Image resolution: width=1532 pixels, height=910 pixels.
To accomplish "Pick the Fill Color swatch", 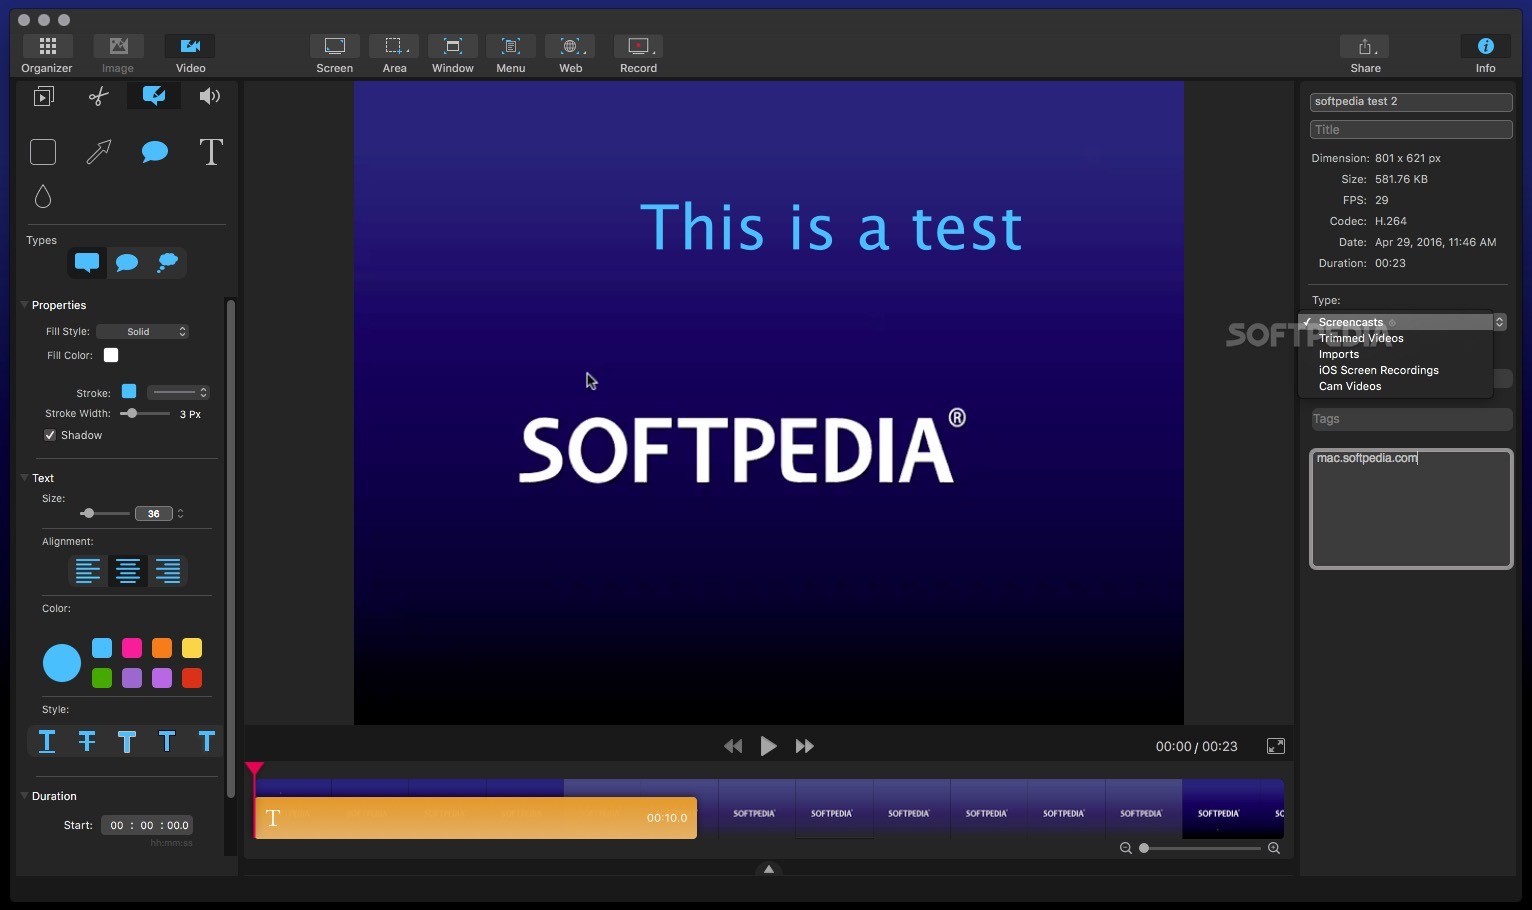I will pos(111,355).
